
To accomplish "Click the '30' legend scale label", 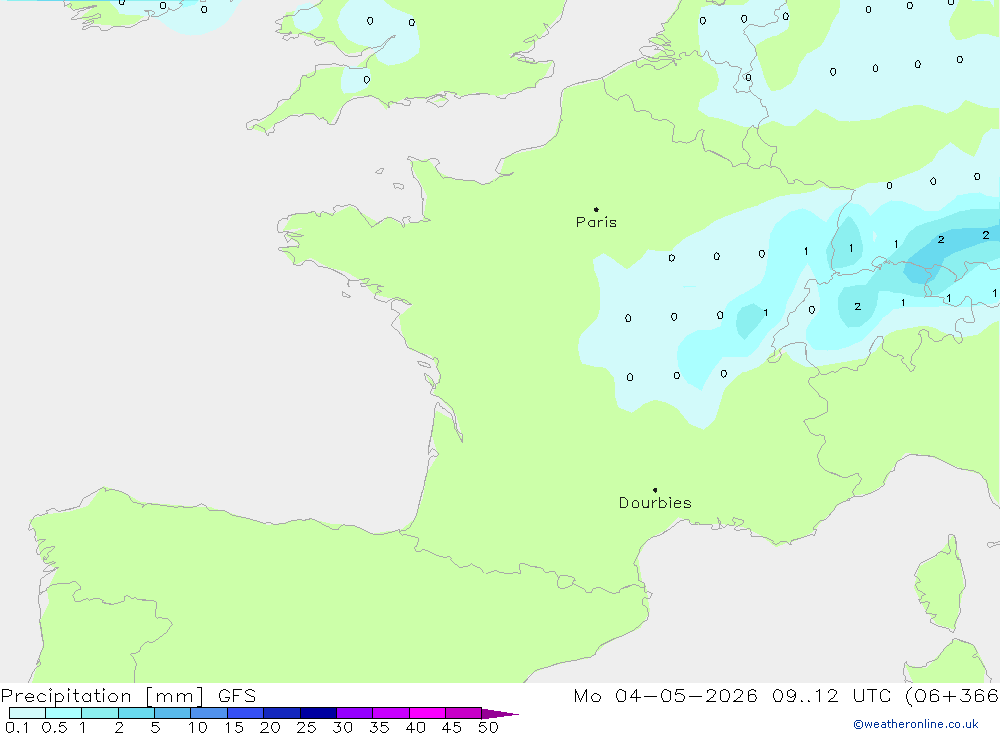I will coord(342,727).
